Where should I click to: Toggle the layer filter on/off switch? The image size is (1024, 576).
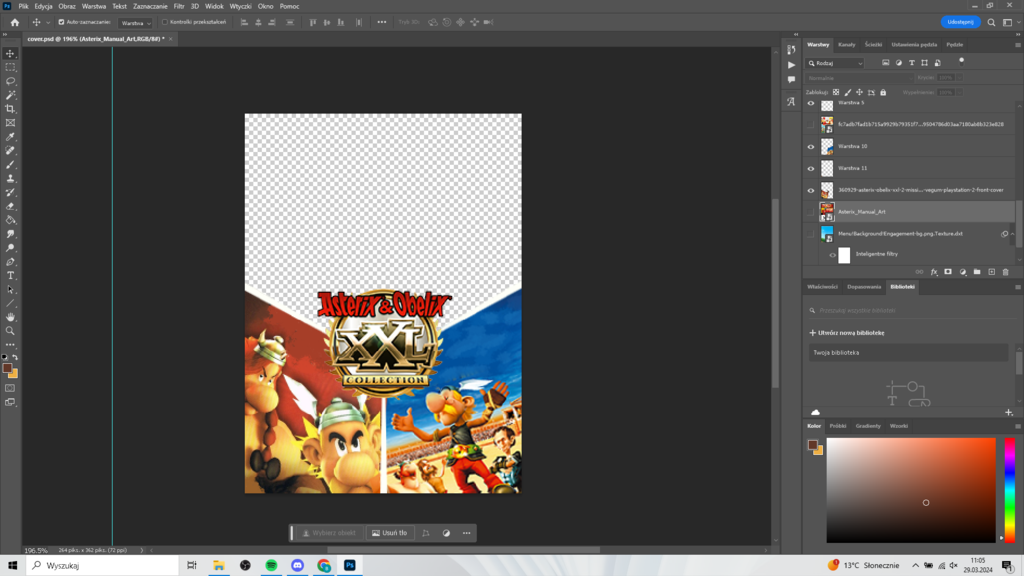[961, 61]
